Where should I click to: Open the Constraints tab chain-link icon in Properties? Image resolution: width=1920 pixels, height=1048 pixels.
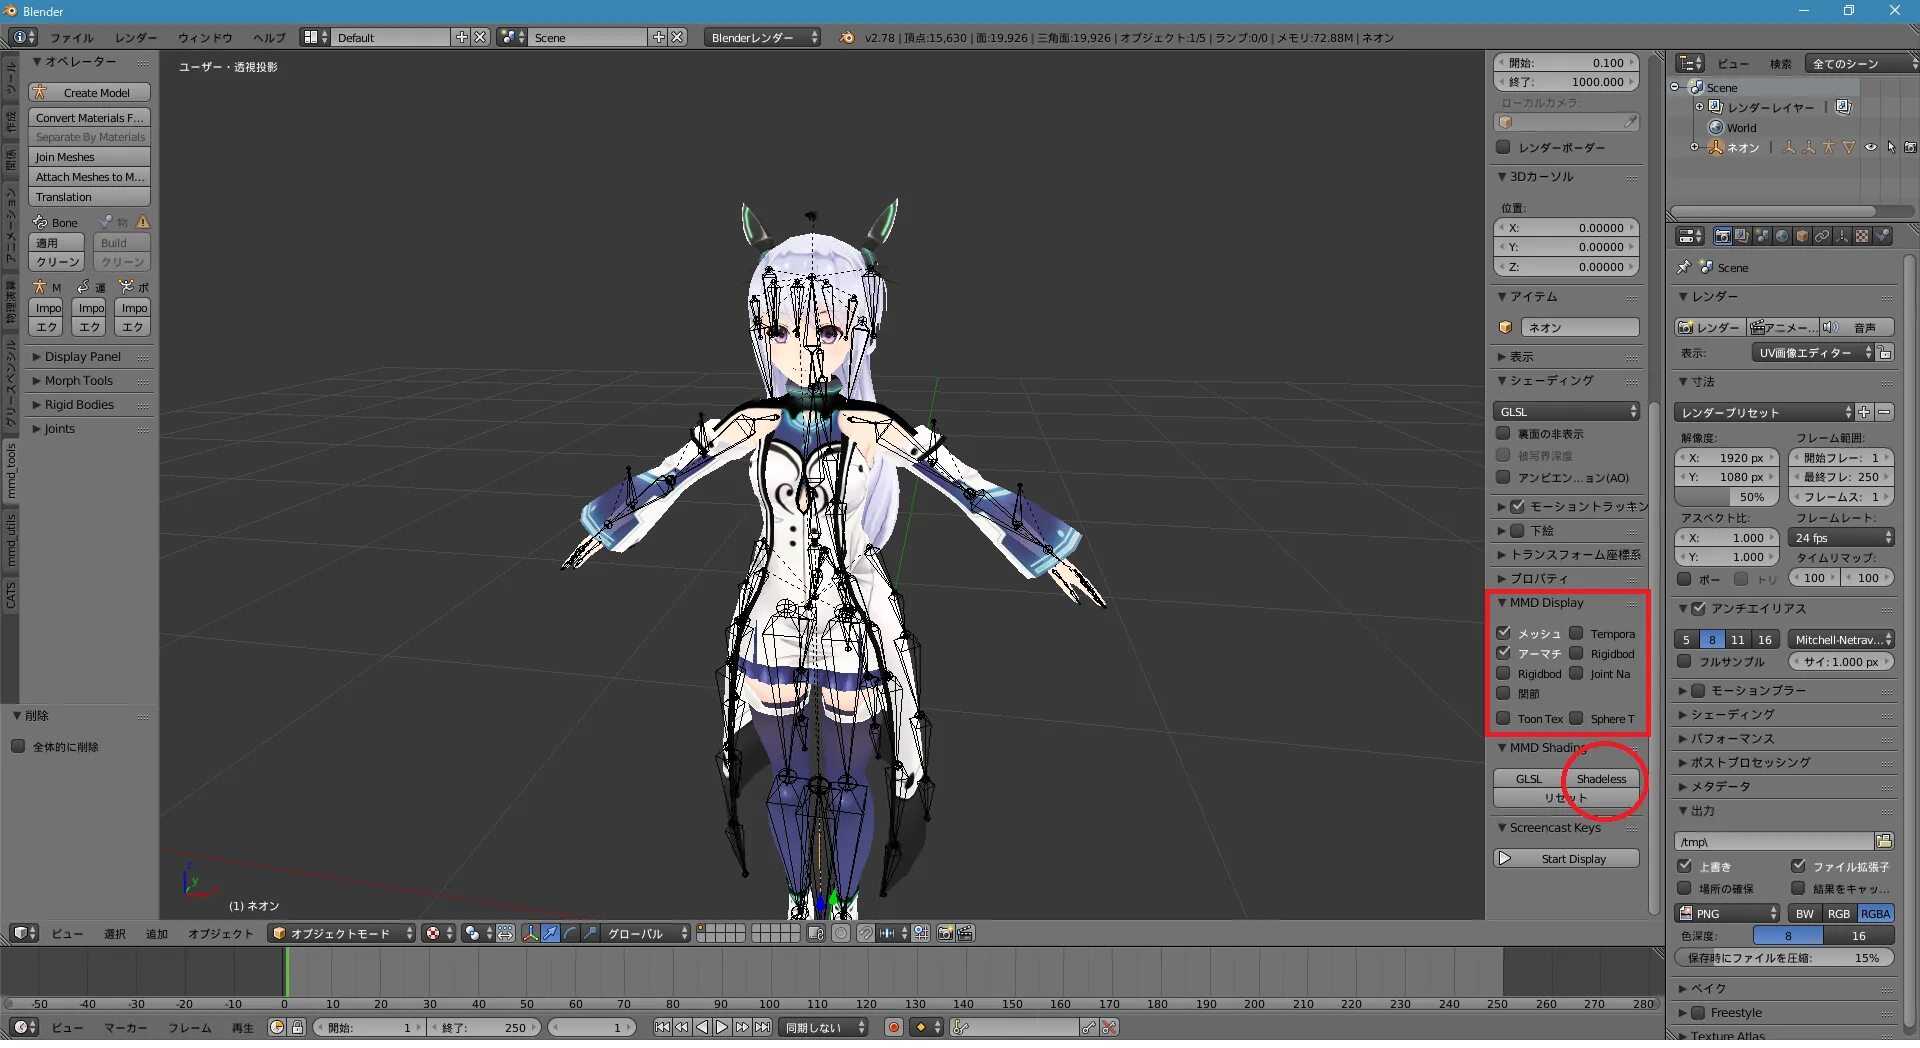[1822, 237]
